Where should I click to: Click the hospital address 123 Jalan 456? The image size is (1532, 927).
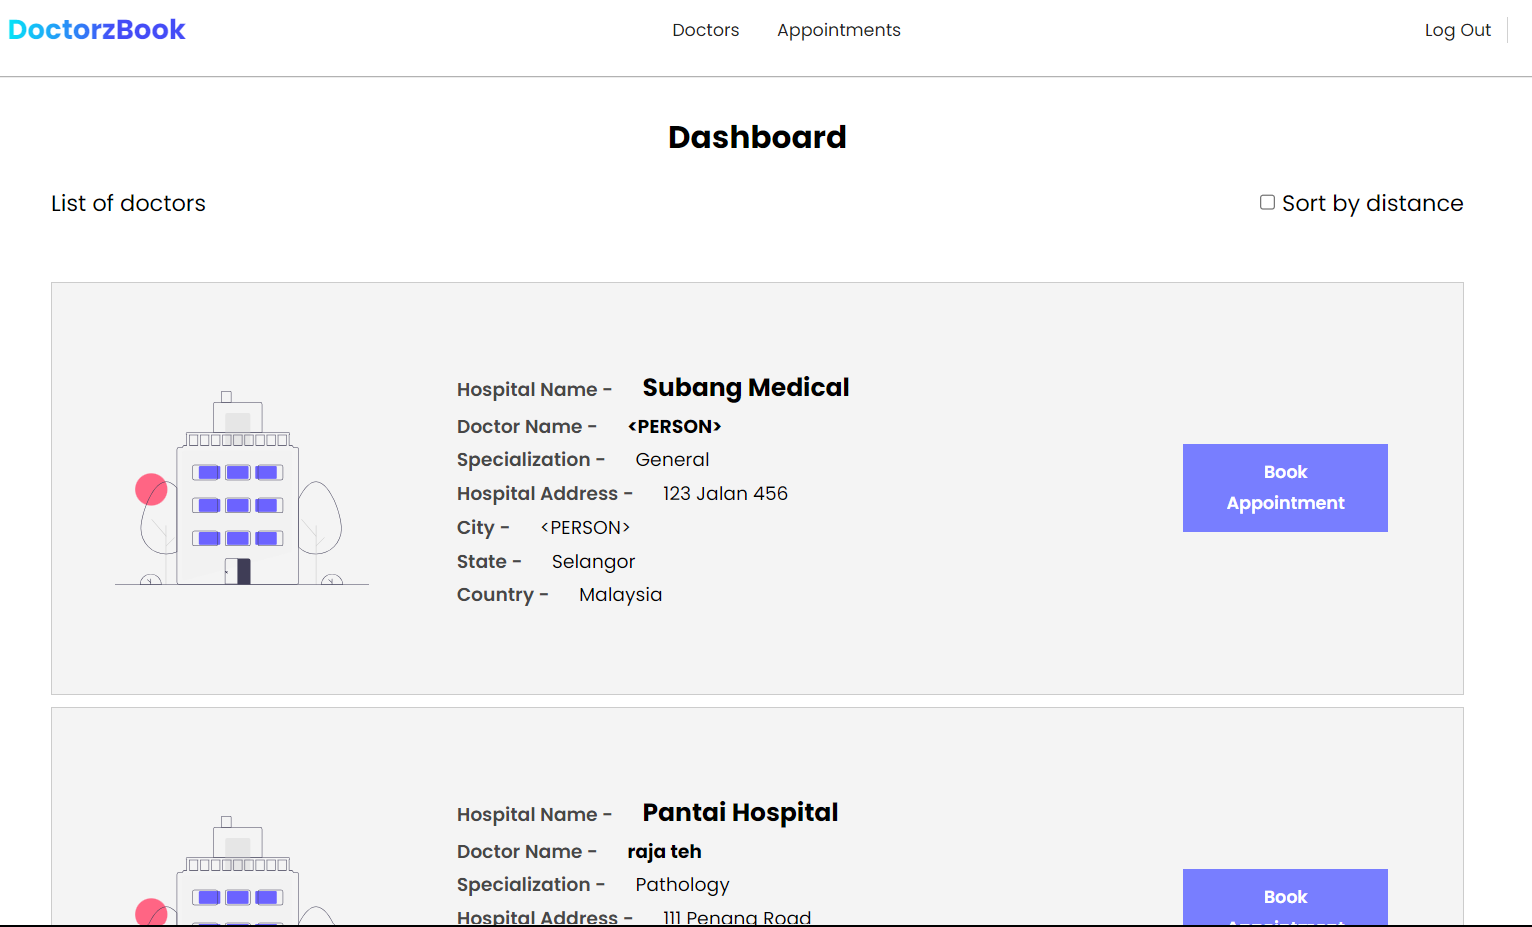click(x=724, y=493)
